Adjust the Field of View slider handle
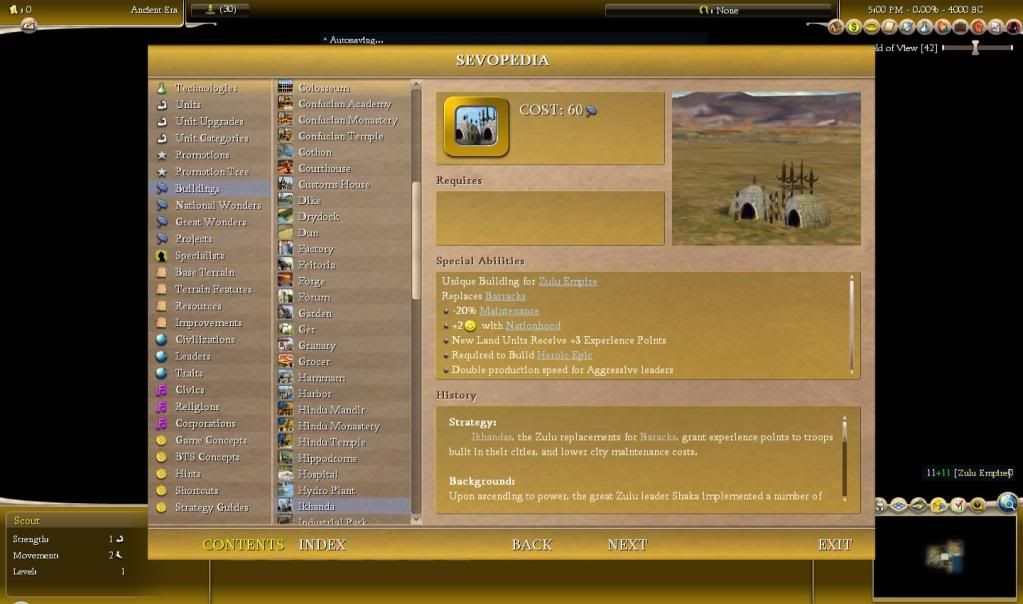This screenshot has width=1023, height=604. pyautogui.click(x=975, y=48)
